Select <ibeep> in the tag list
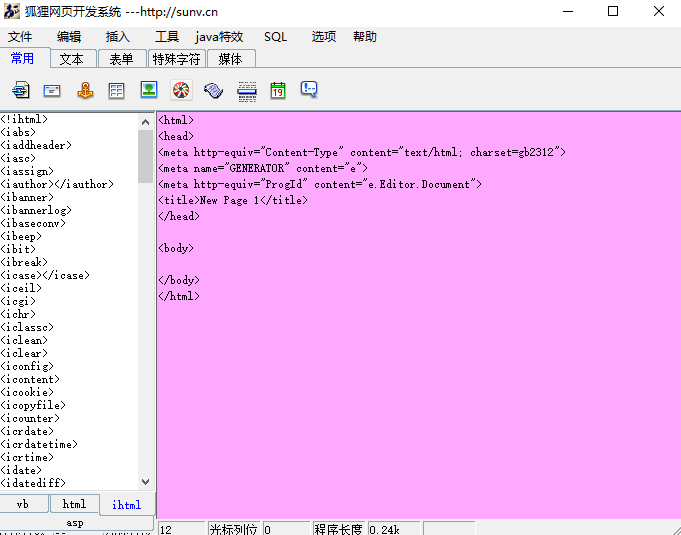This screenshot has height=535, width=681. [21, 236]
